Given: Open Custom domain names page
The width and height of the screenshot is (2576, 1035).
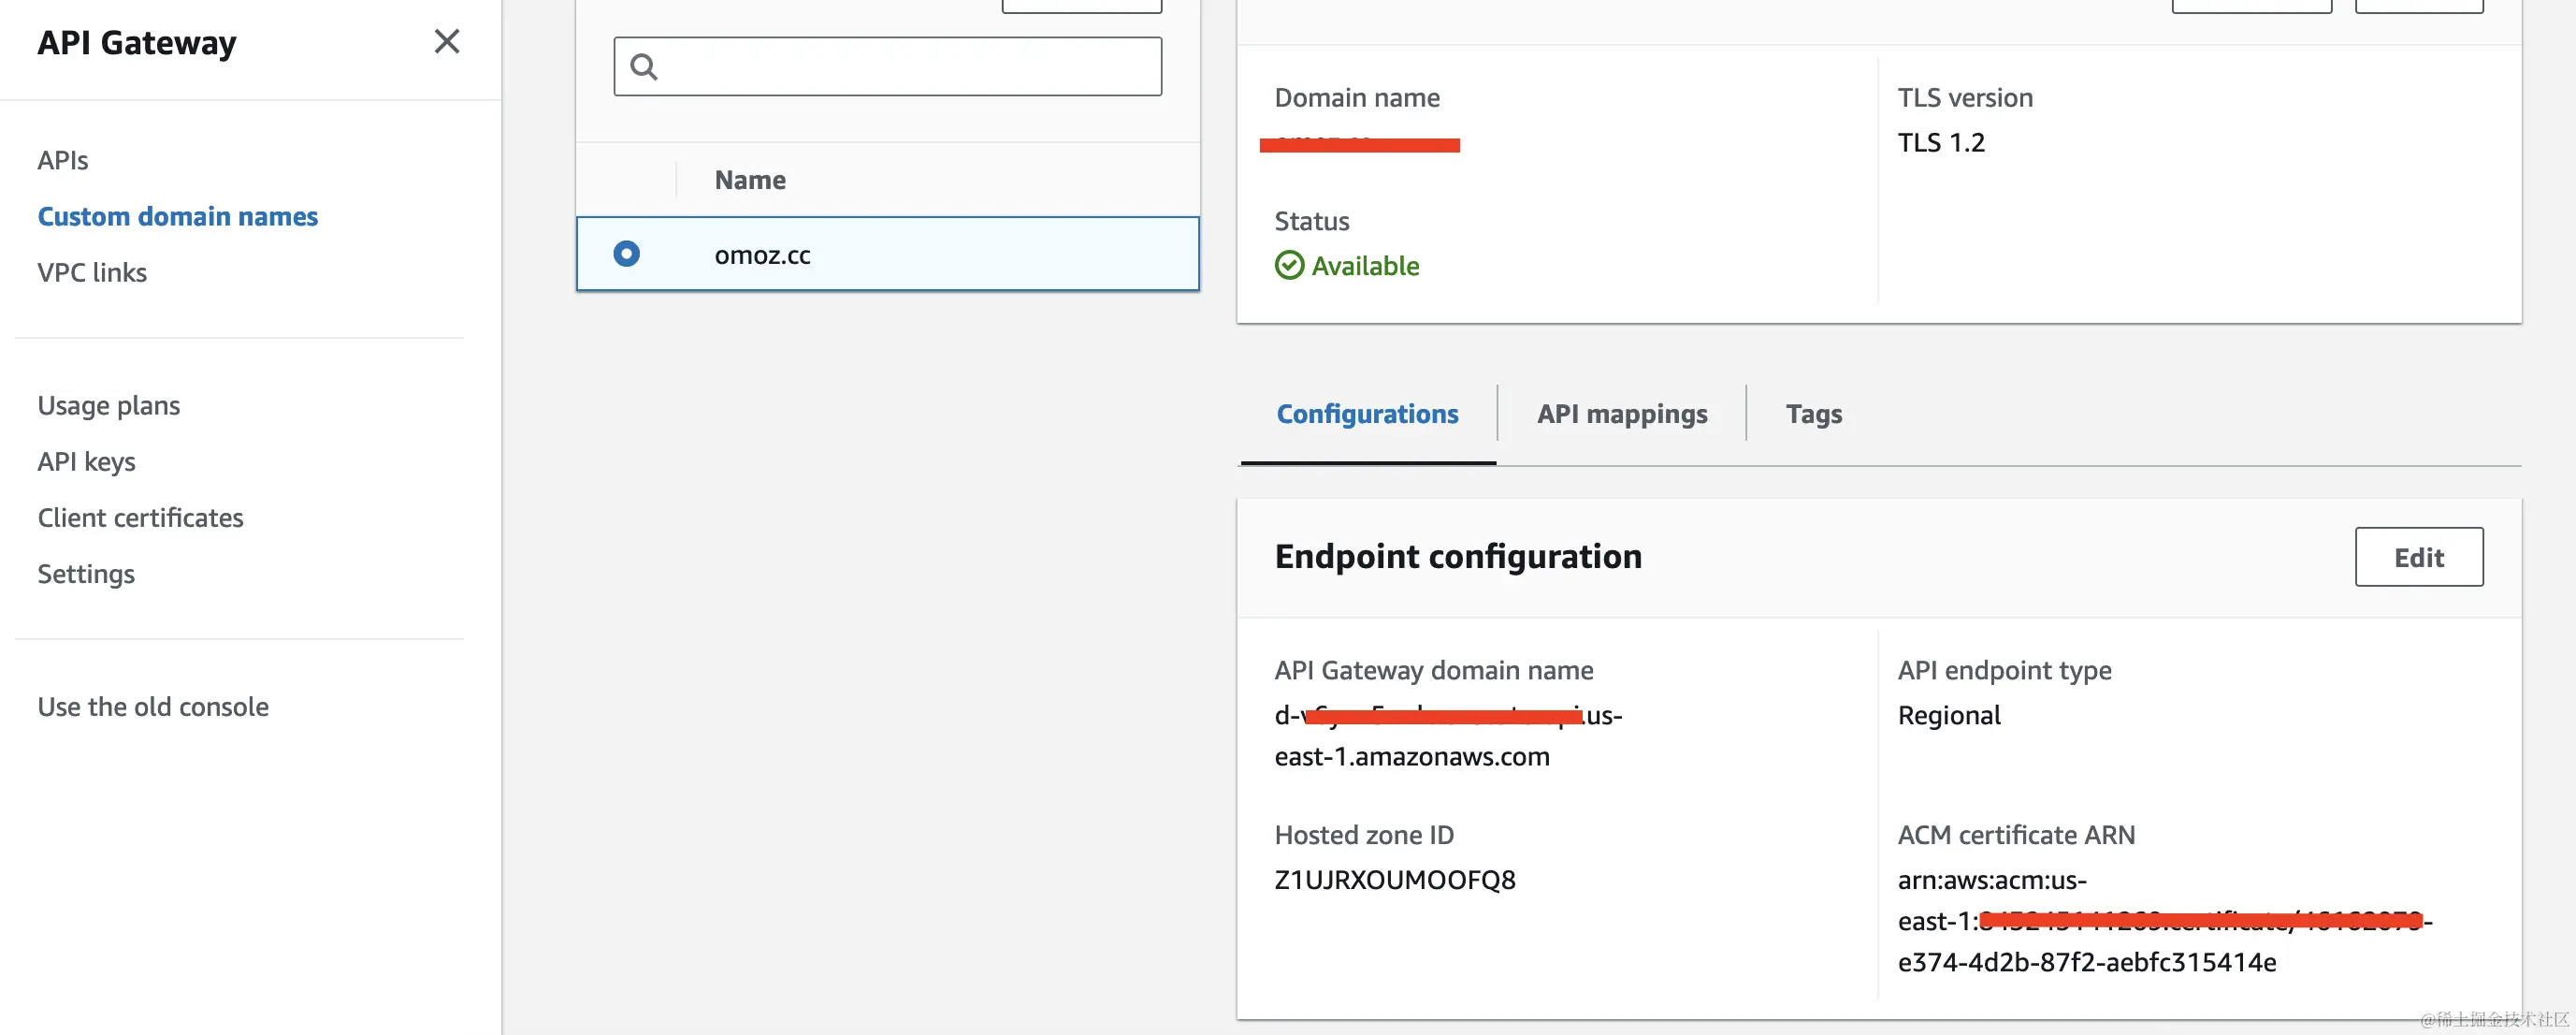Looking at the screenshot, I should click(x=177, y=216).
